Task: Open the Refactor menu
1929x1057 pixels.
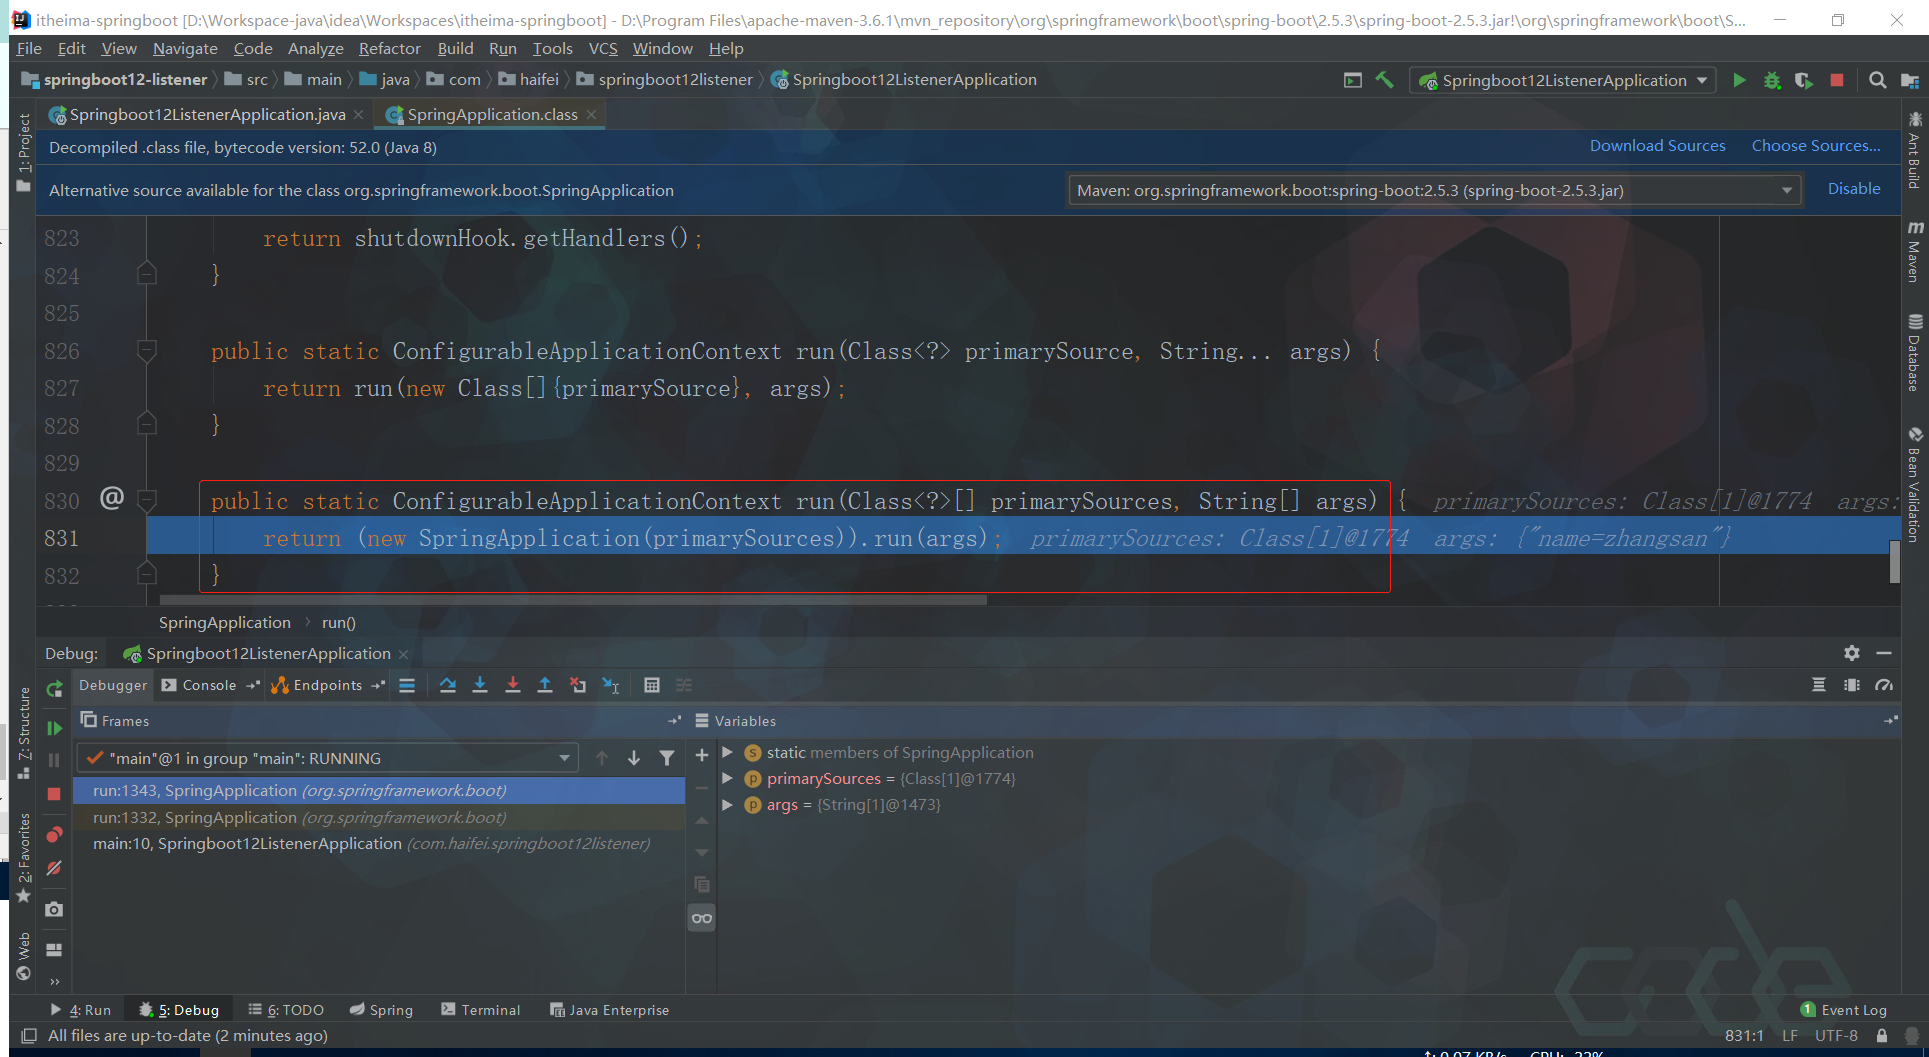Action: pos(390,48)
